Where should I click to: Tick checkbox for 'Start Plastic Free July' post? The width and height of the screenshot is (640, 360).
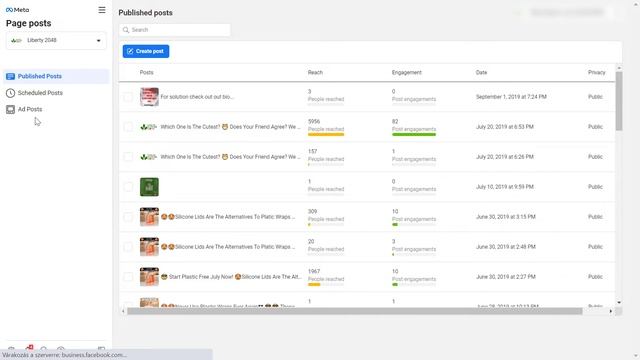click(x=128, y=277)
